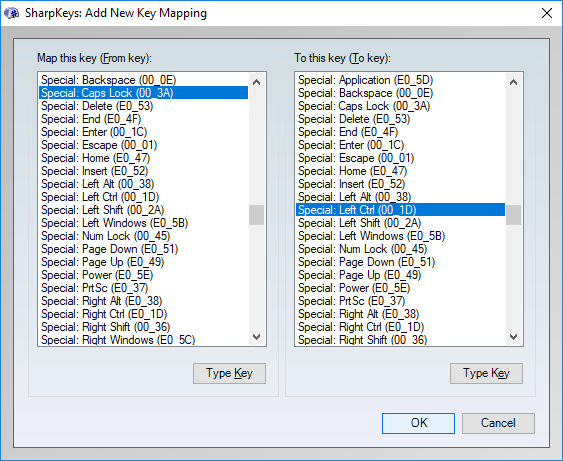Select Enter (00_1C) in From key list

tap(143, 132)
